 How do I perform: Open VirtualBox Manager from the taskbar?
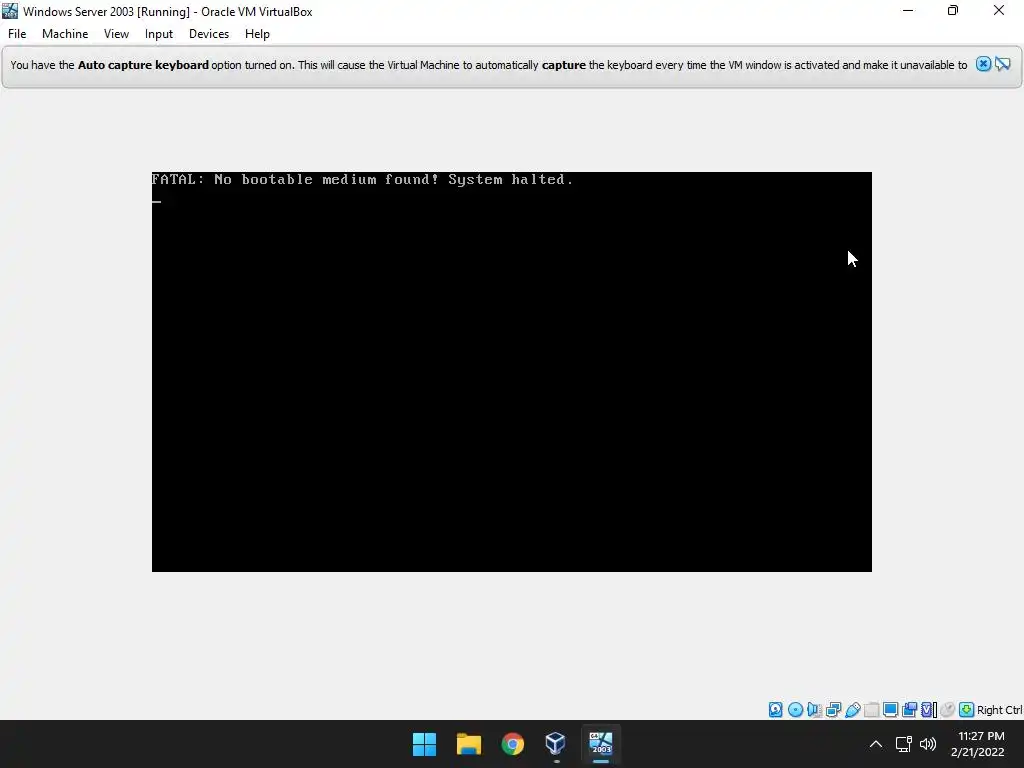(x=556, y=744)
